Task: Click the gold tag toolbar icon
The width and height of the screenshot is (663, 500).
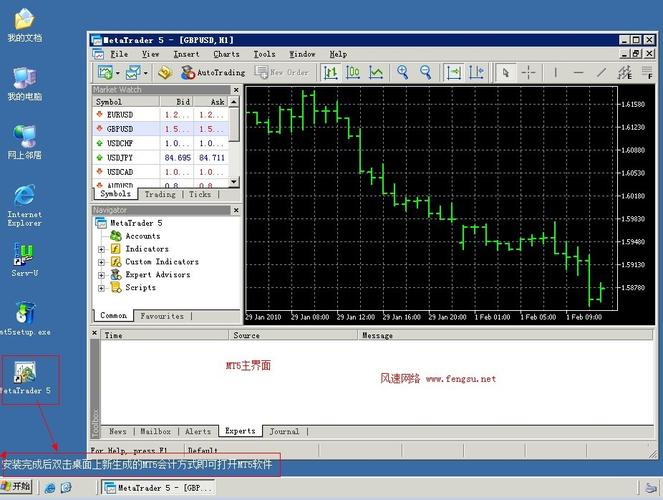Action: (x=165, y=73)
